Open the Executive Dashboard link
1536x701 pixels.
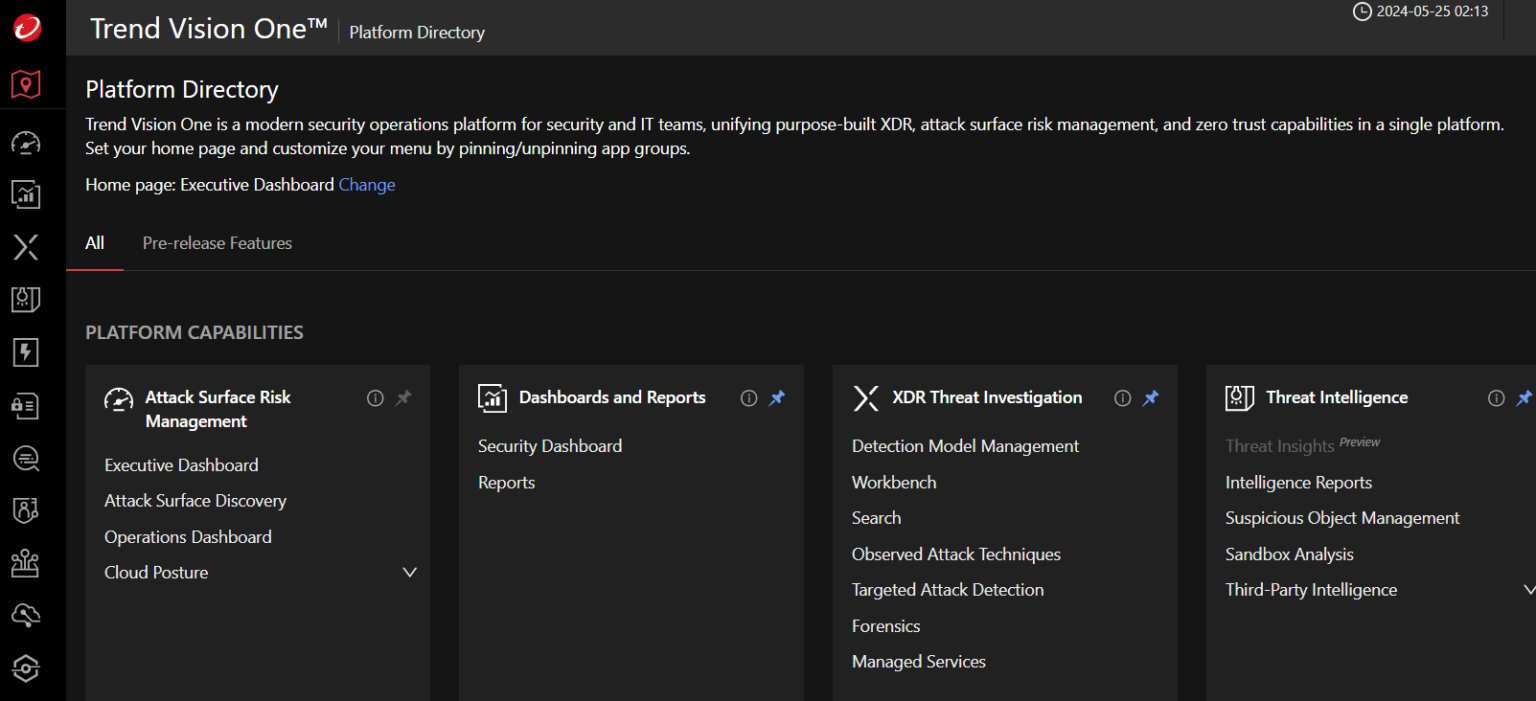click(x=181, y=465)
